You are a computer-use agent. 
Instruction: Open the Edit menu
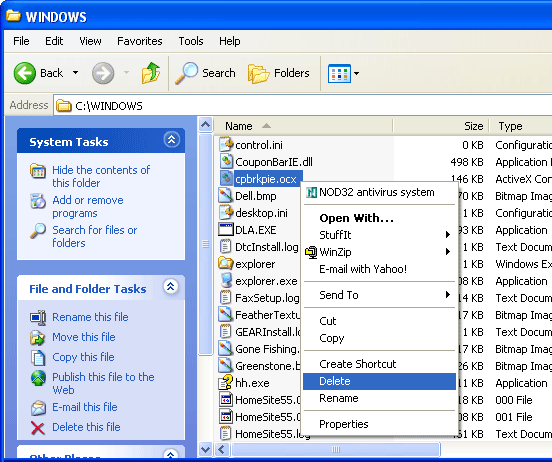pyautogui.click(x=54, y=41)
